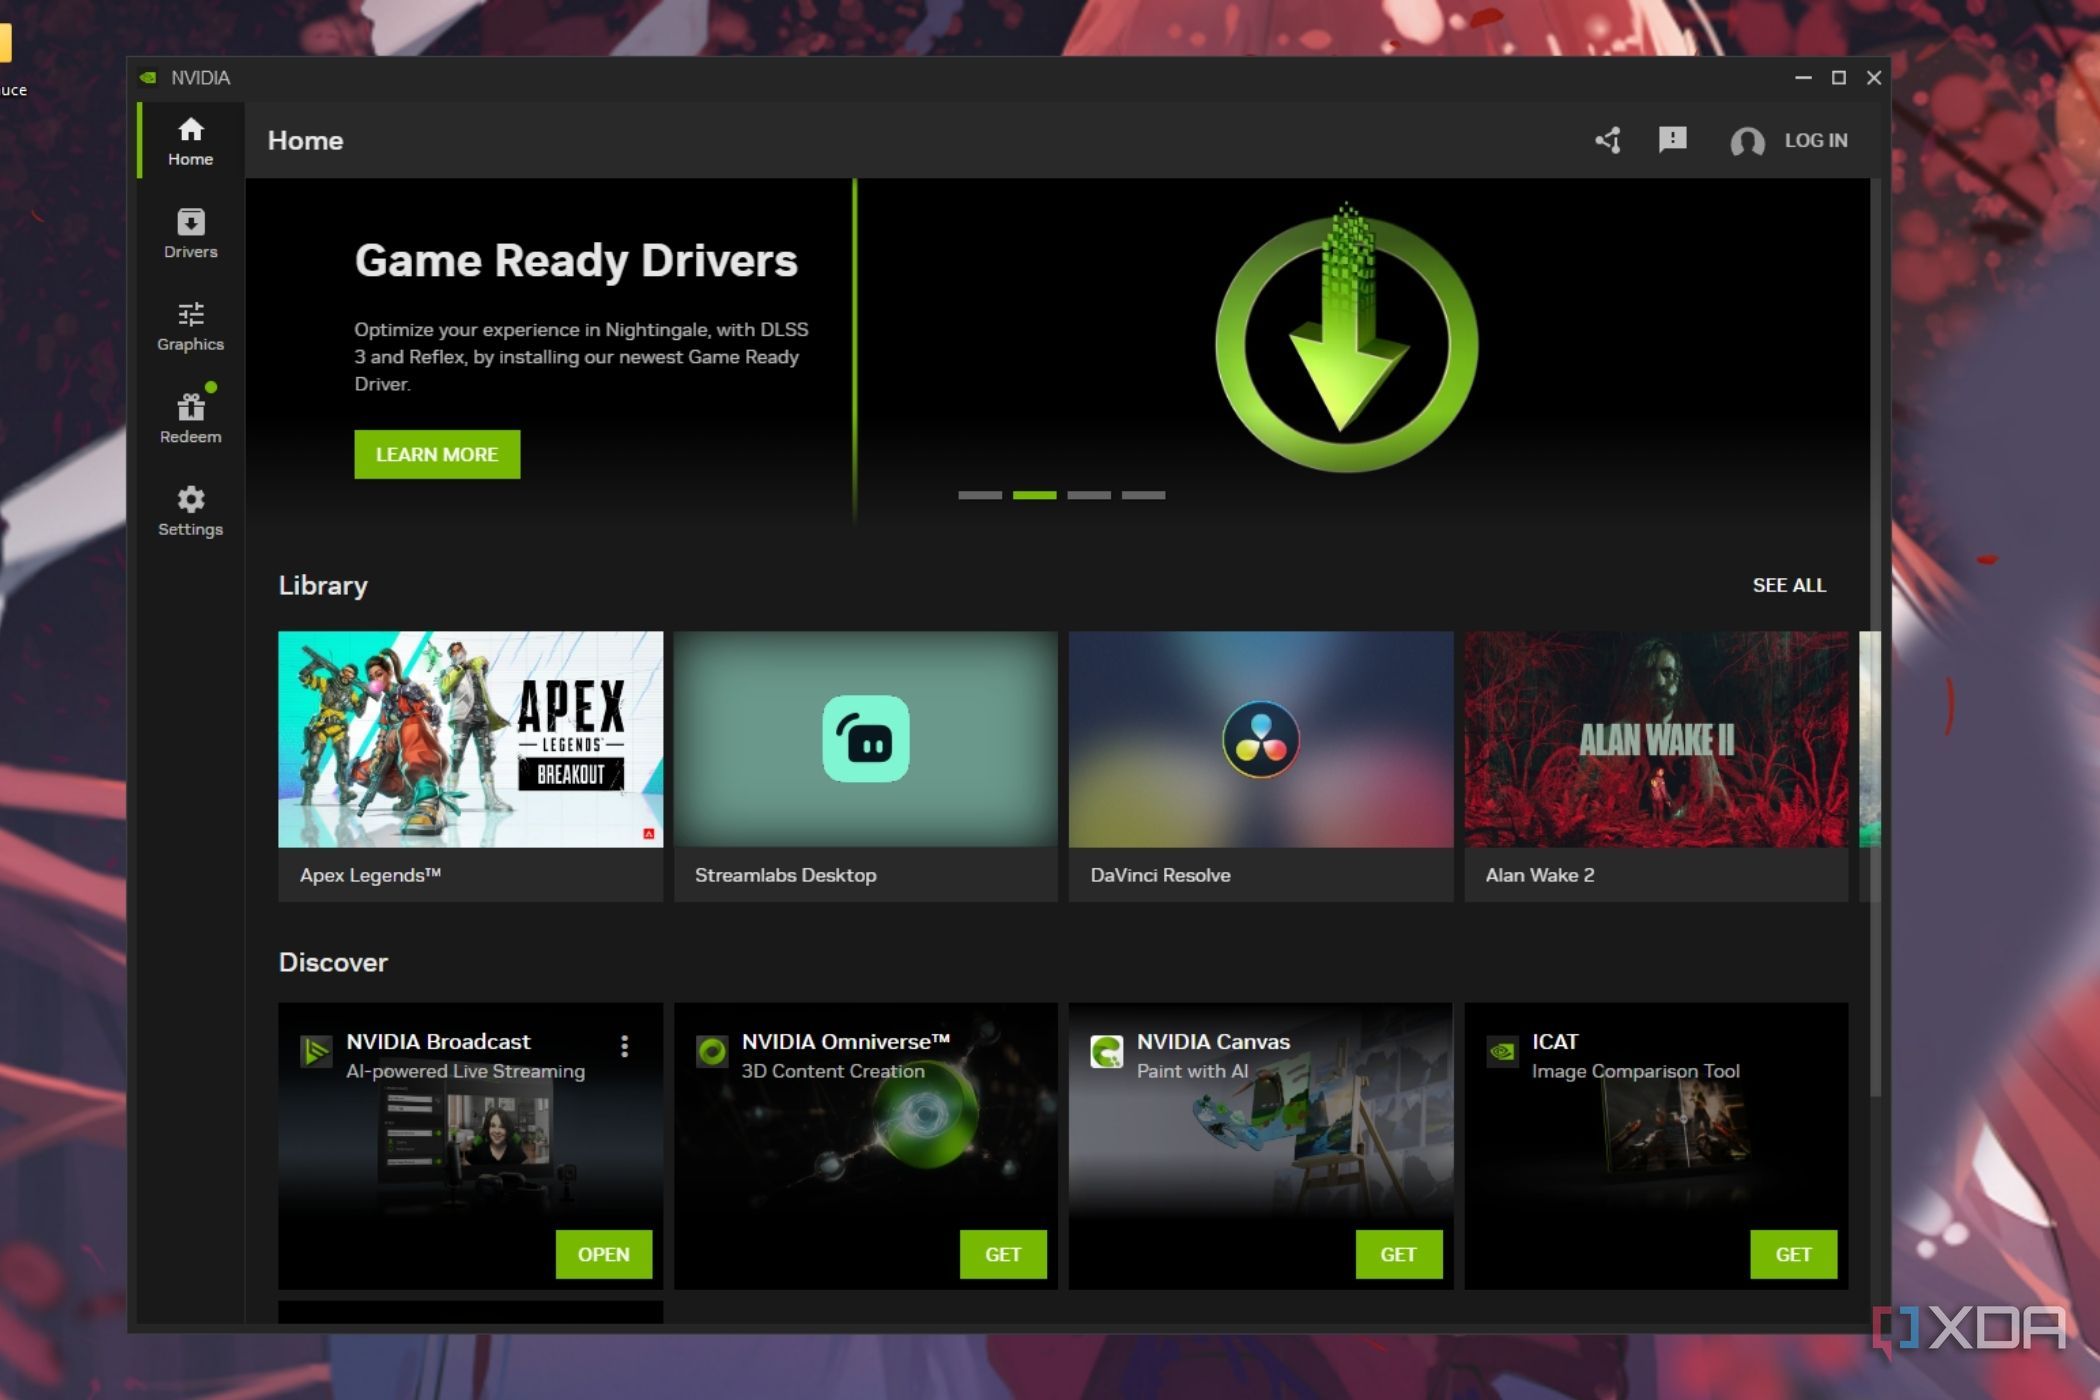Open Apex Legends from the Library

(x=470, y=740)
